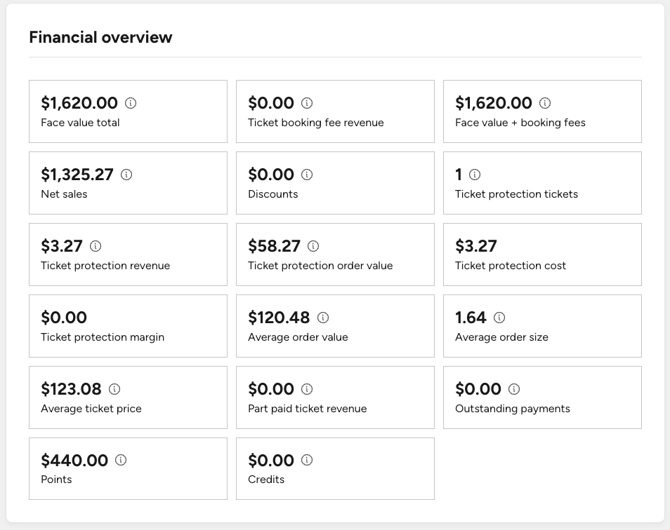Click the Discounts info icon

click(x=307, y=174)
